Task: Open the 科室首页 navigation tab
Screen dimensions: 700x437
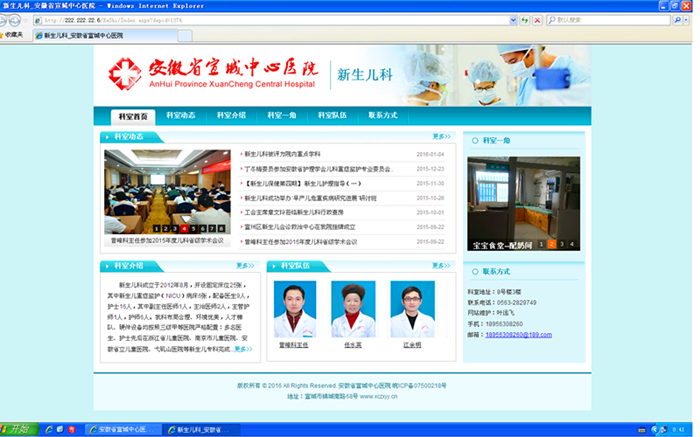Action: tap(133, 117)
